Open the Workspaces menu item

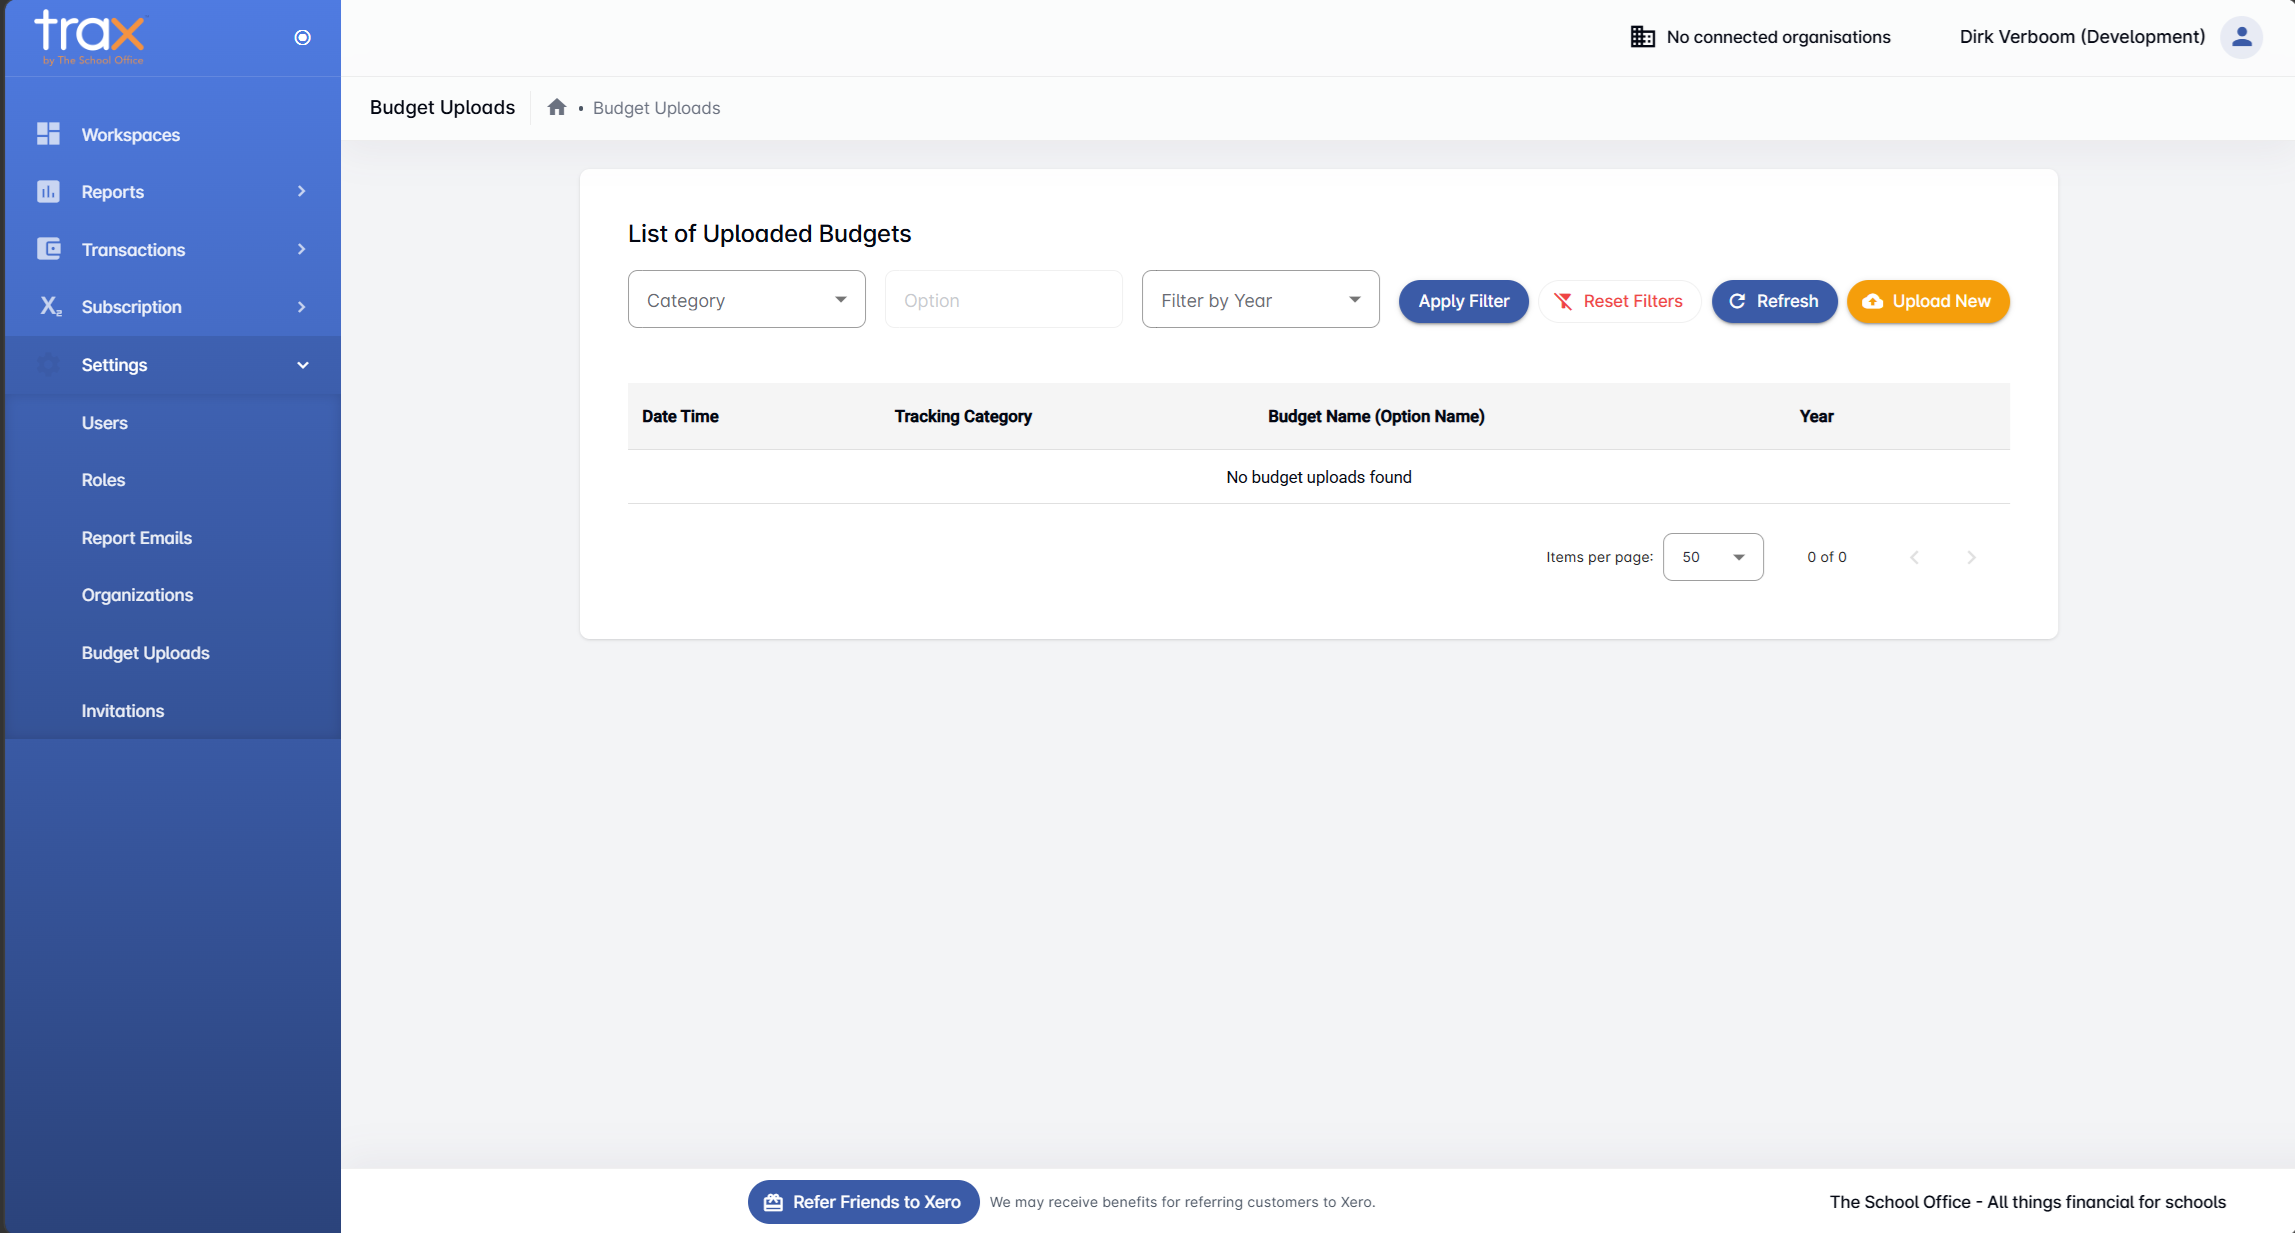172,134
